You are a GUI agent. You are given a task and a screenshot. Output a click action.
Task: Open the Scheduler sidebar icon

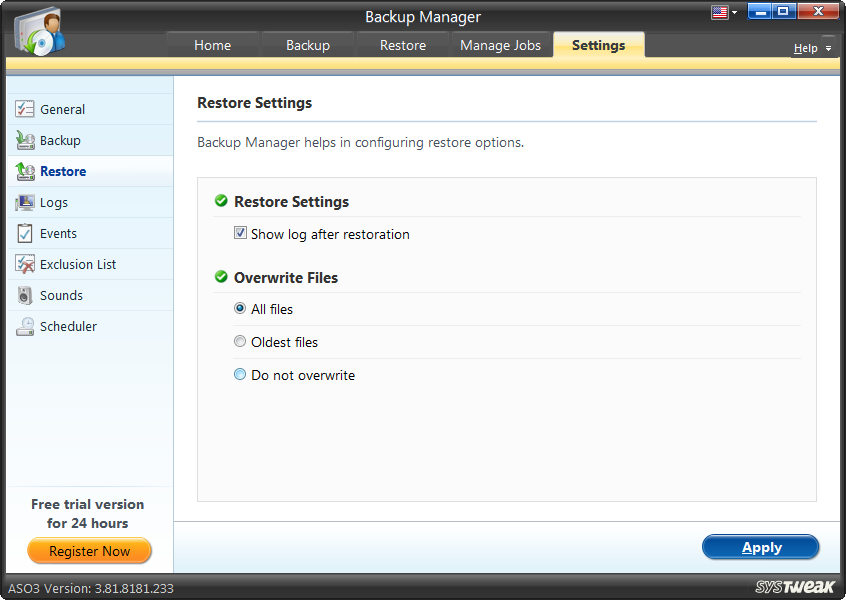click(25, 326)
